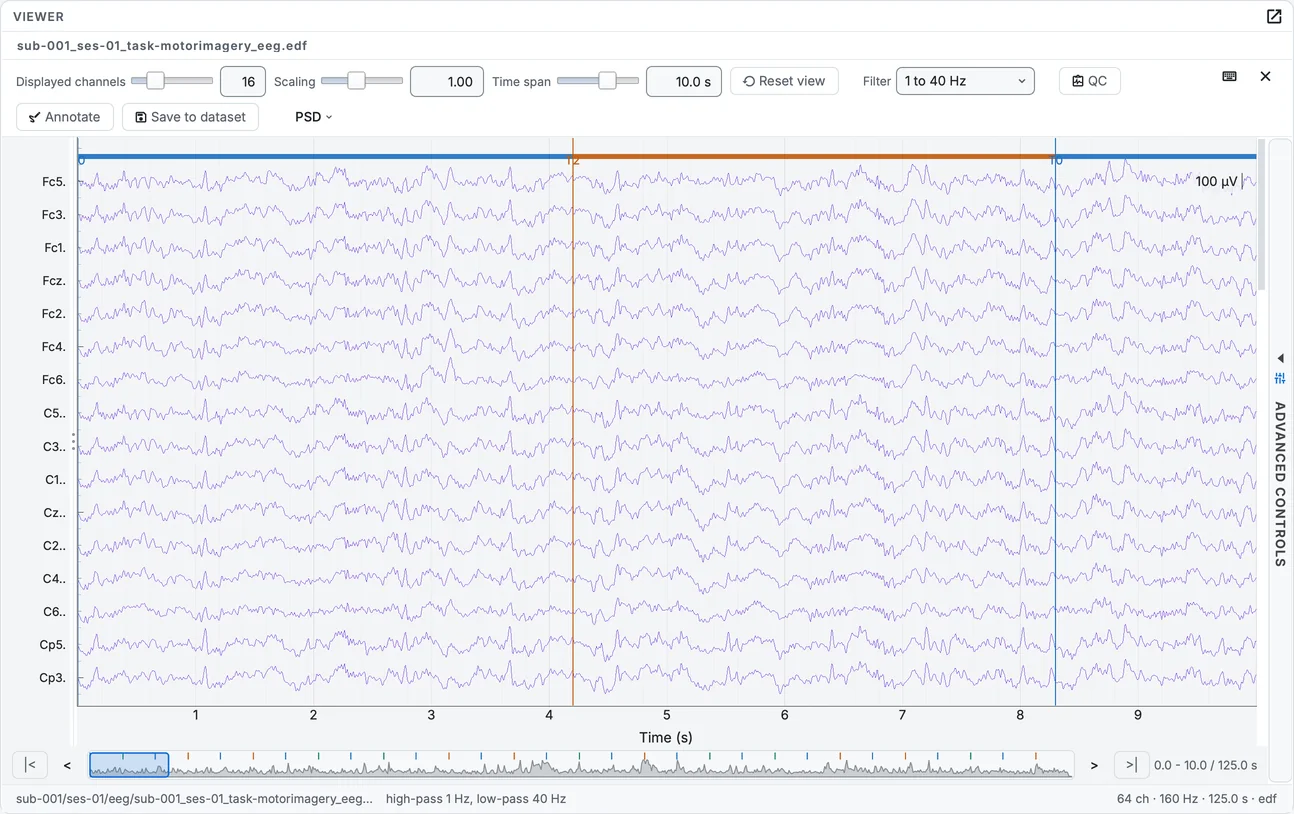Image resolution: width=1294 pixels, height=814 pixels.
Task: Open viewer in new window icon
Action: pos(1274,16)
